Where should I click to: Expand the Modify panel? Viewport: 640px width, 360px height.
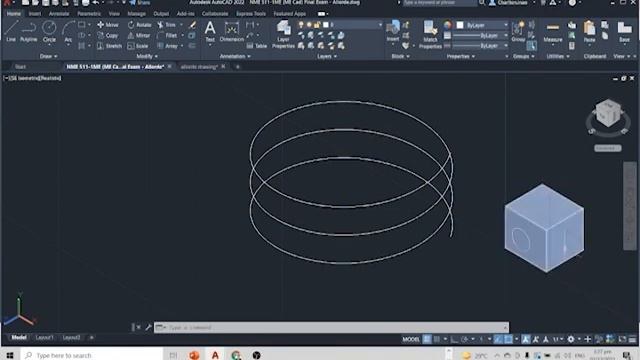tap(147, 56)
